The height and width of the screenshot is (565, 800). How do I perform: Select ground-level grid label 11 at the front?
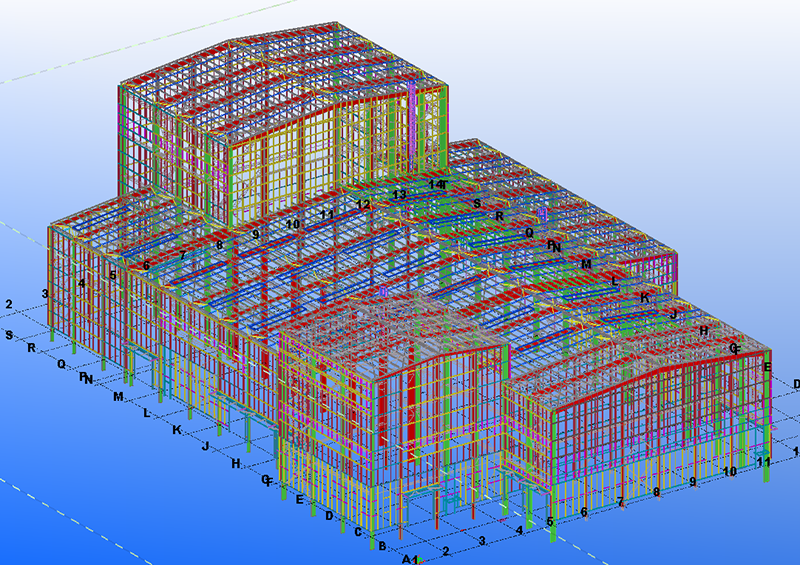tap(763, 462)
